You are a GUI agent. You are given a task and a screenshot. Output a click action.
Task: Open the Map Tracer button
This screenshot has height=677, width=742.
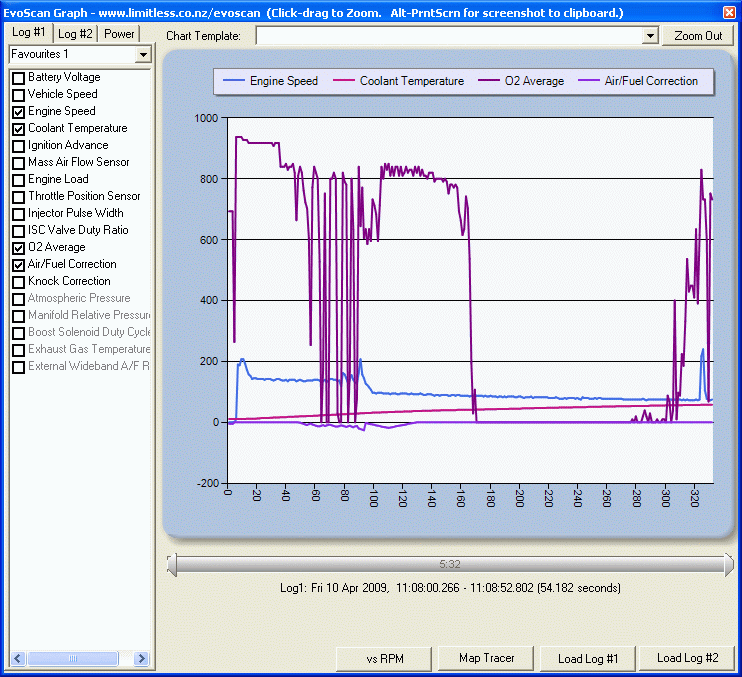point(486,659)
